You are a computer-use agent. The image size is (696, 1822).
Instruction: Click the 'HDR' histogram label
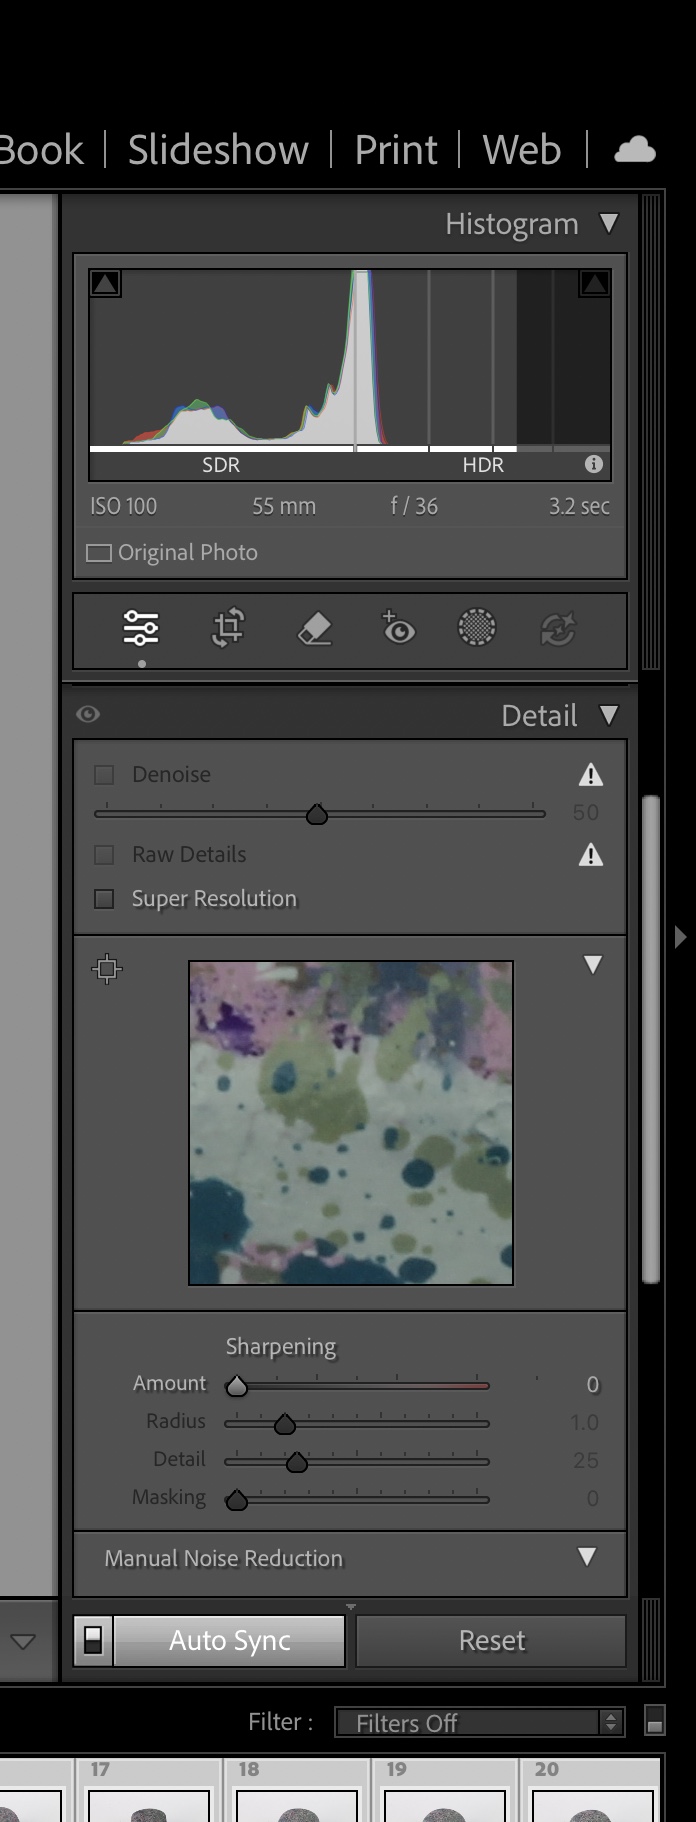[x=483, y=465]
